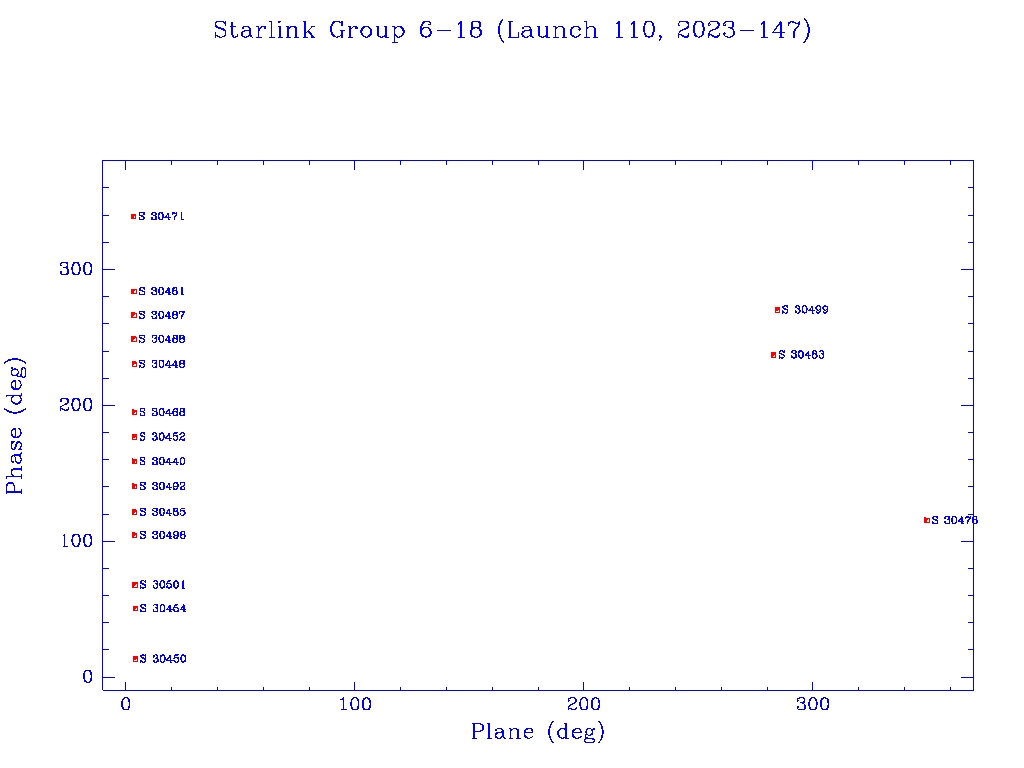Click the Plane (deg) axis label
The image size is (1024, 768).
pos(538,731)
